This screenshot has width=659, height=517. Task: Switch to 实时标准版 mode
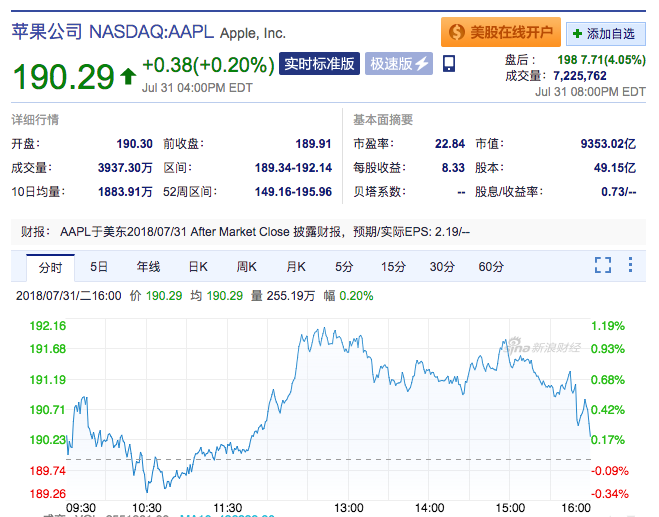pos(319,63)
